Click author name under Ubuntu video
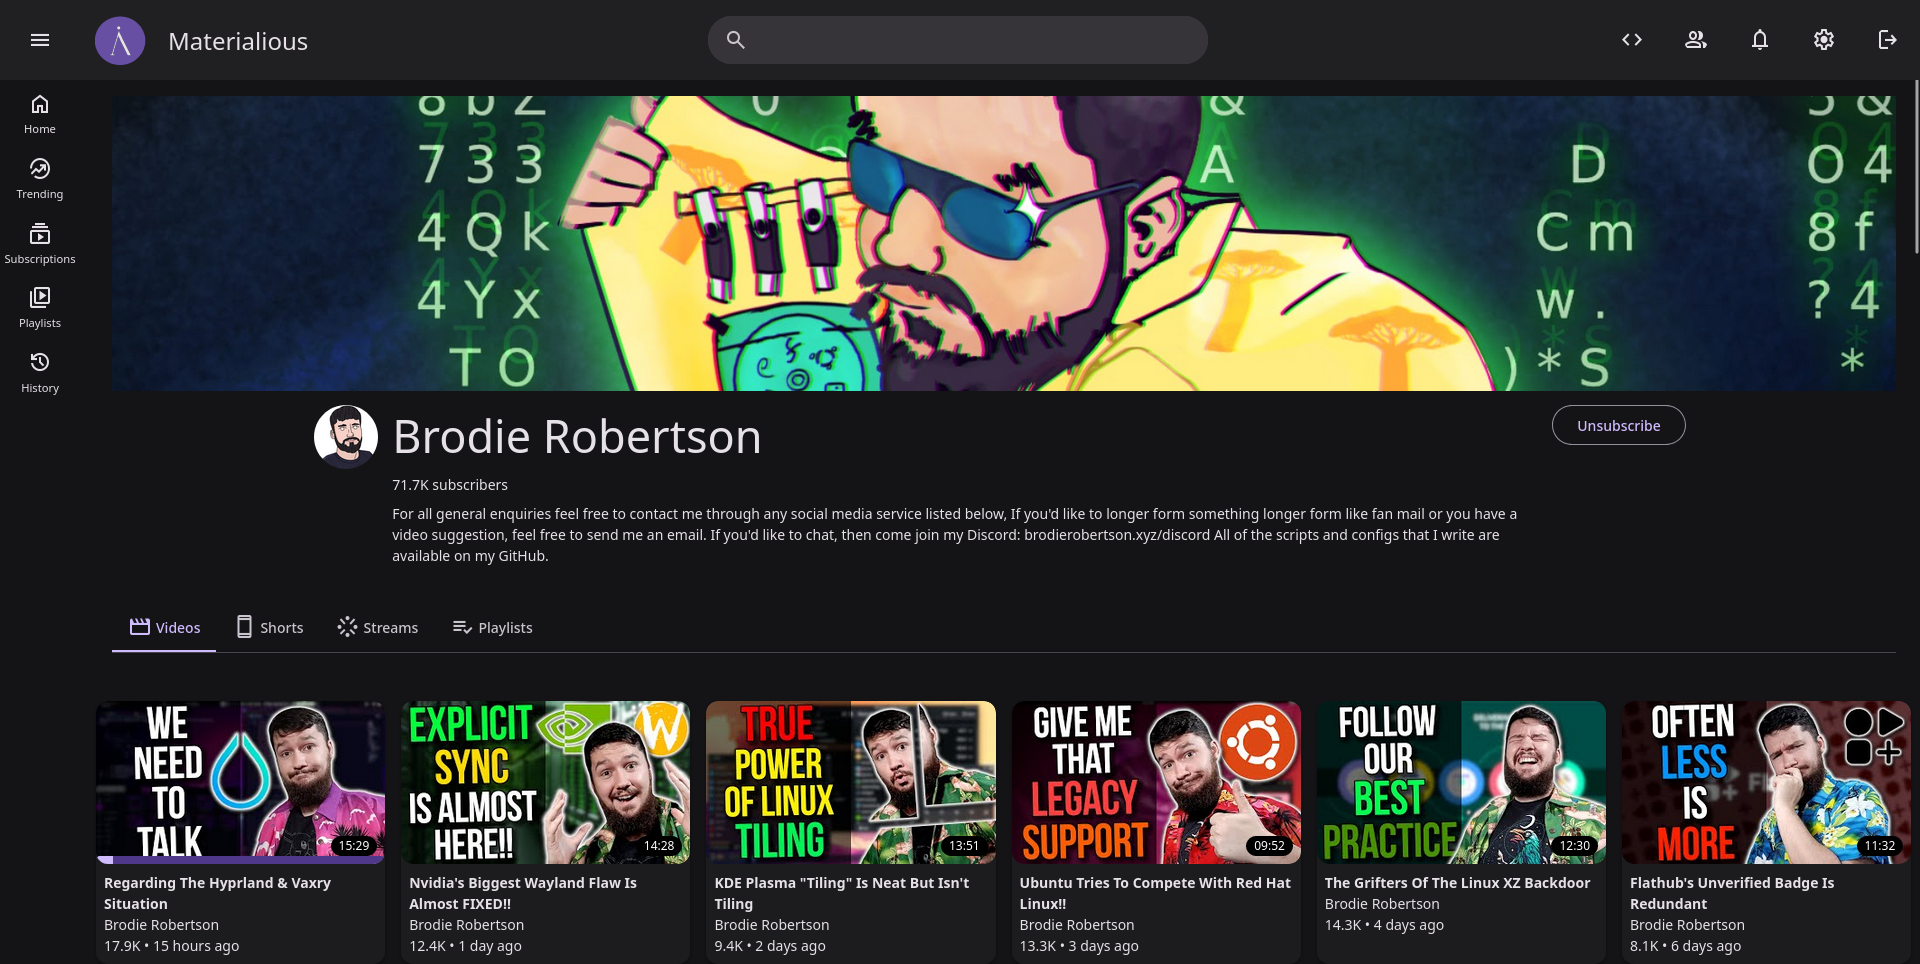 [x=1077, y=925]
